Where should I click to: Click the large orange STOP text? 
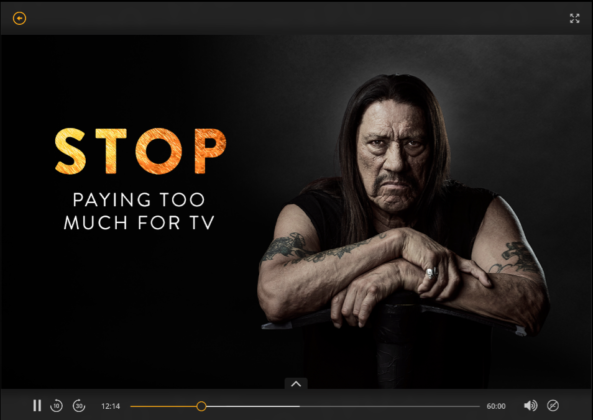[141, 151]
